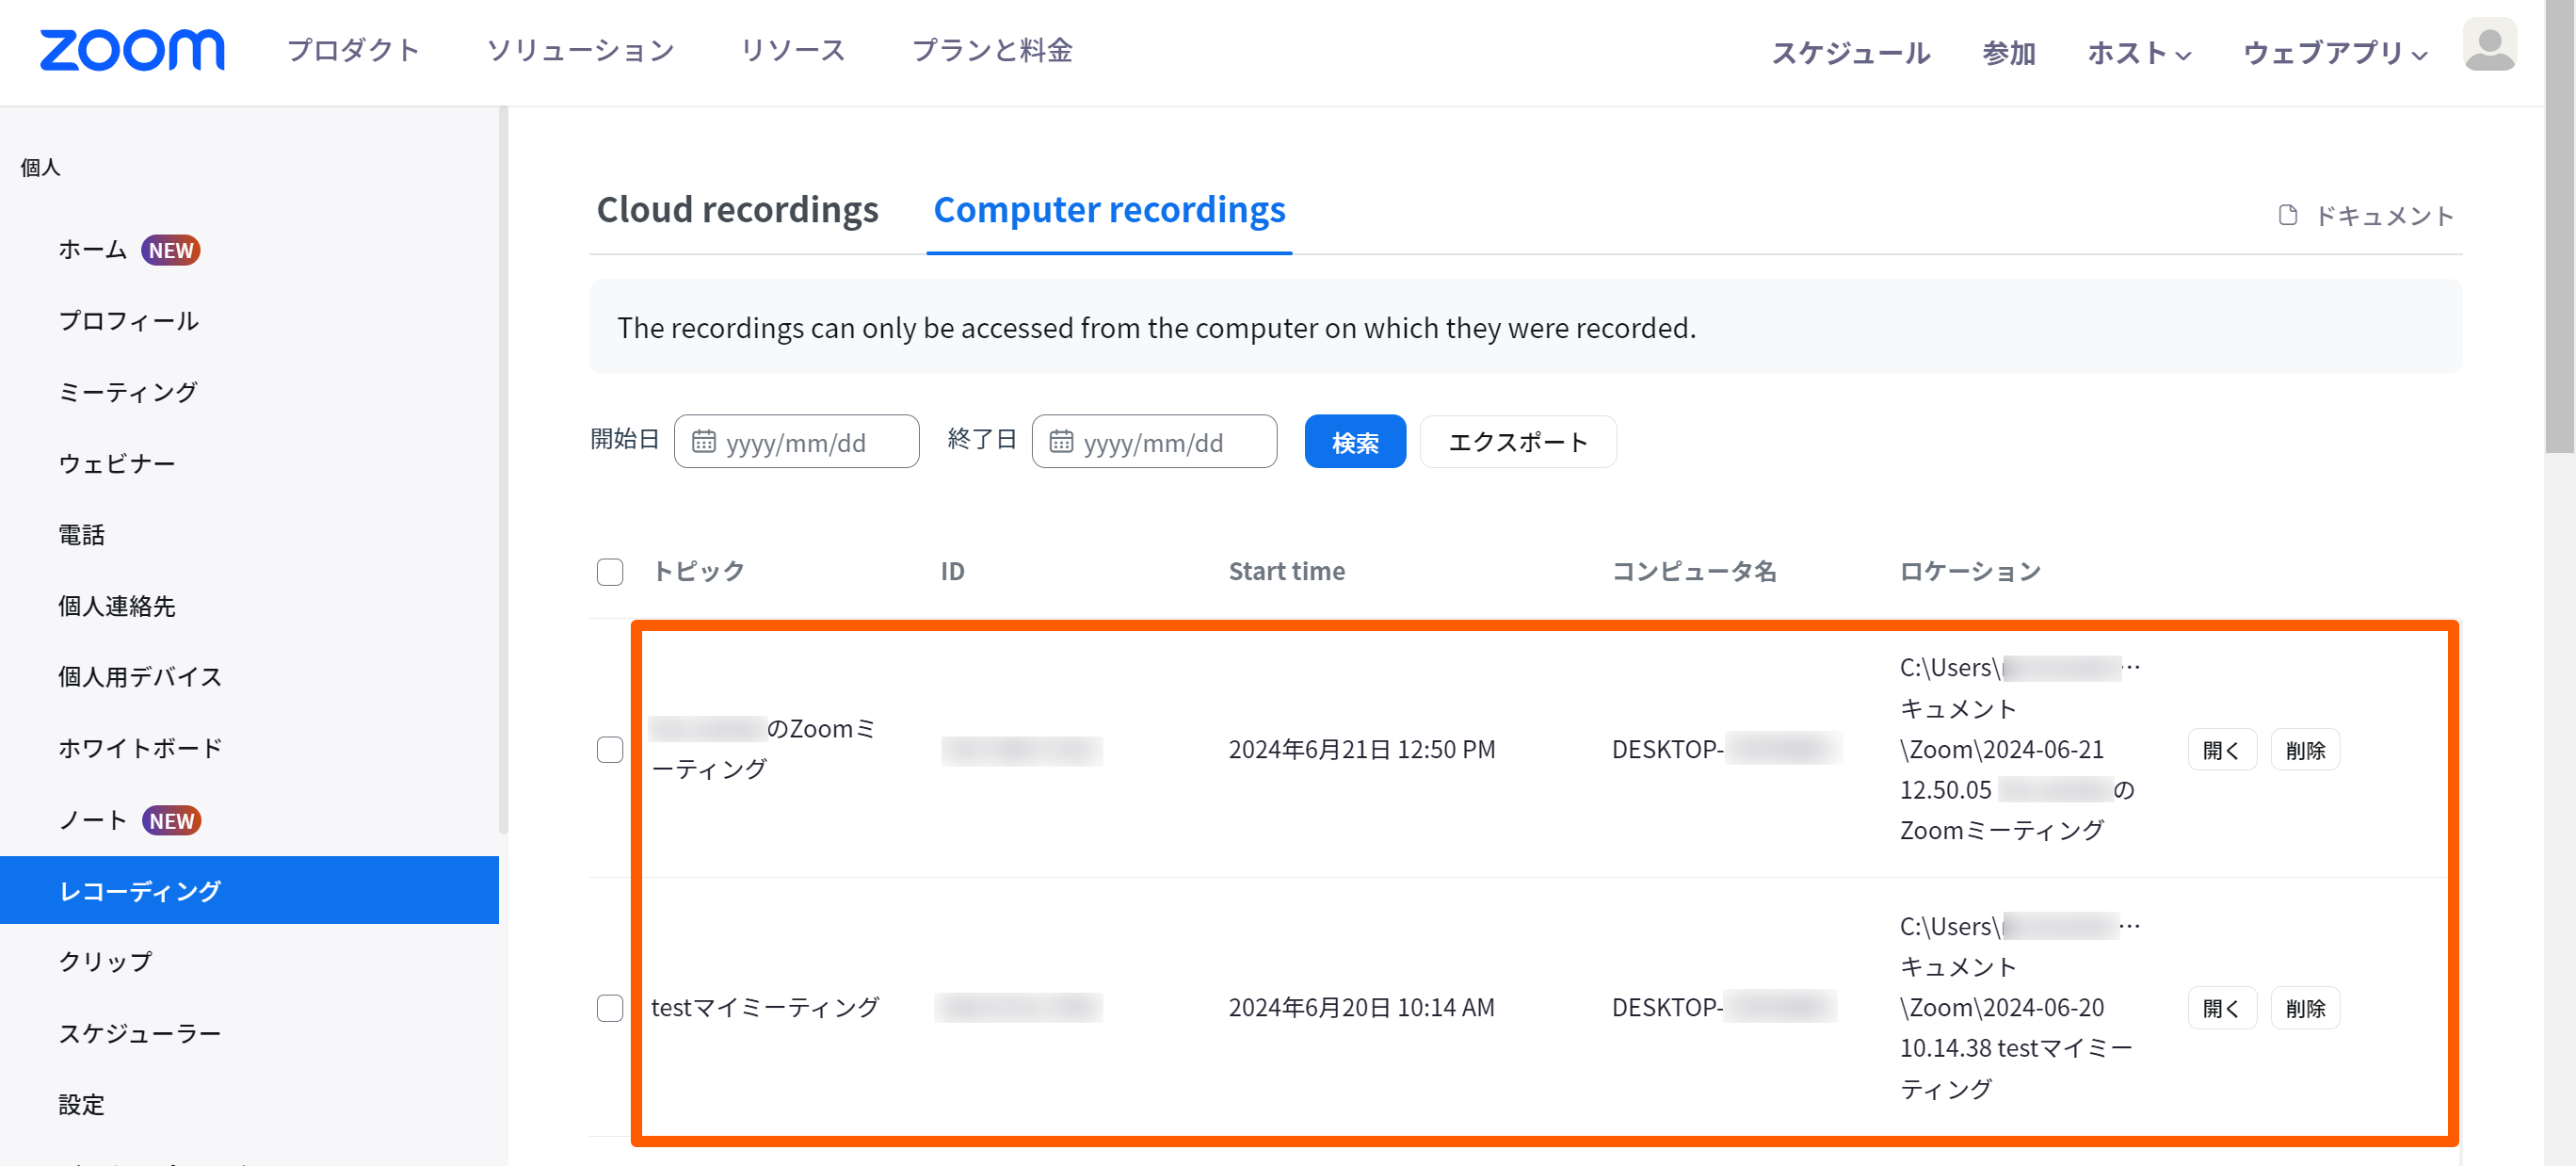This screenshot has height=1166, width=2576.
Task: Click NEW badge beside ノート
Action: click(x=172, y=820)
